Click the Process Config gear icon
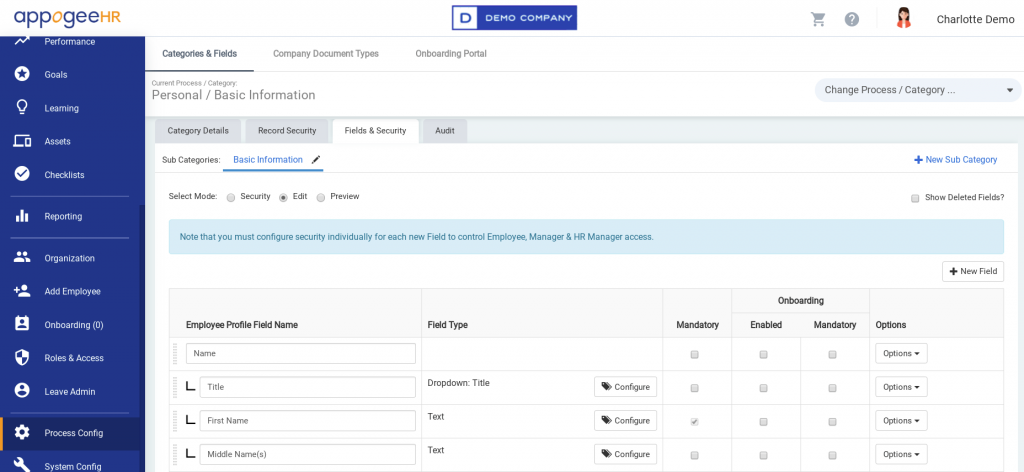This screenshot has width=1024, height=472. (22, 433)
